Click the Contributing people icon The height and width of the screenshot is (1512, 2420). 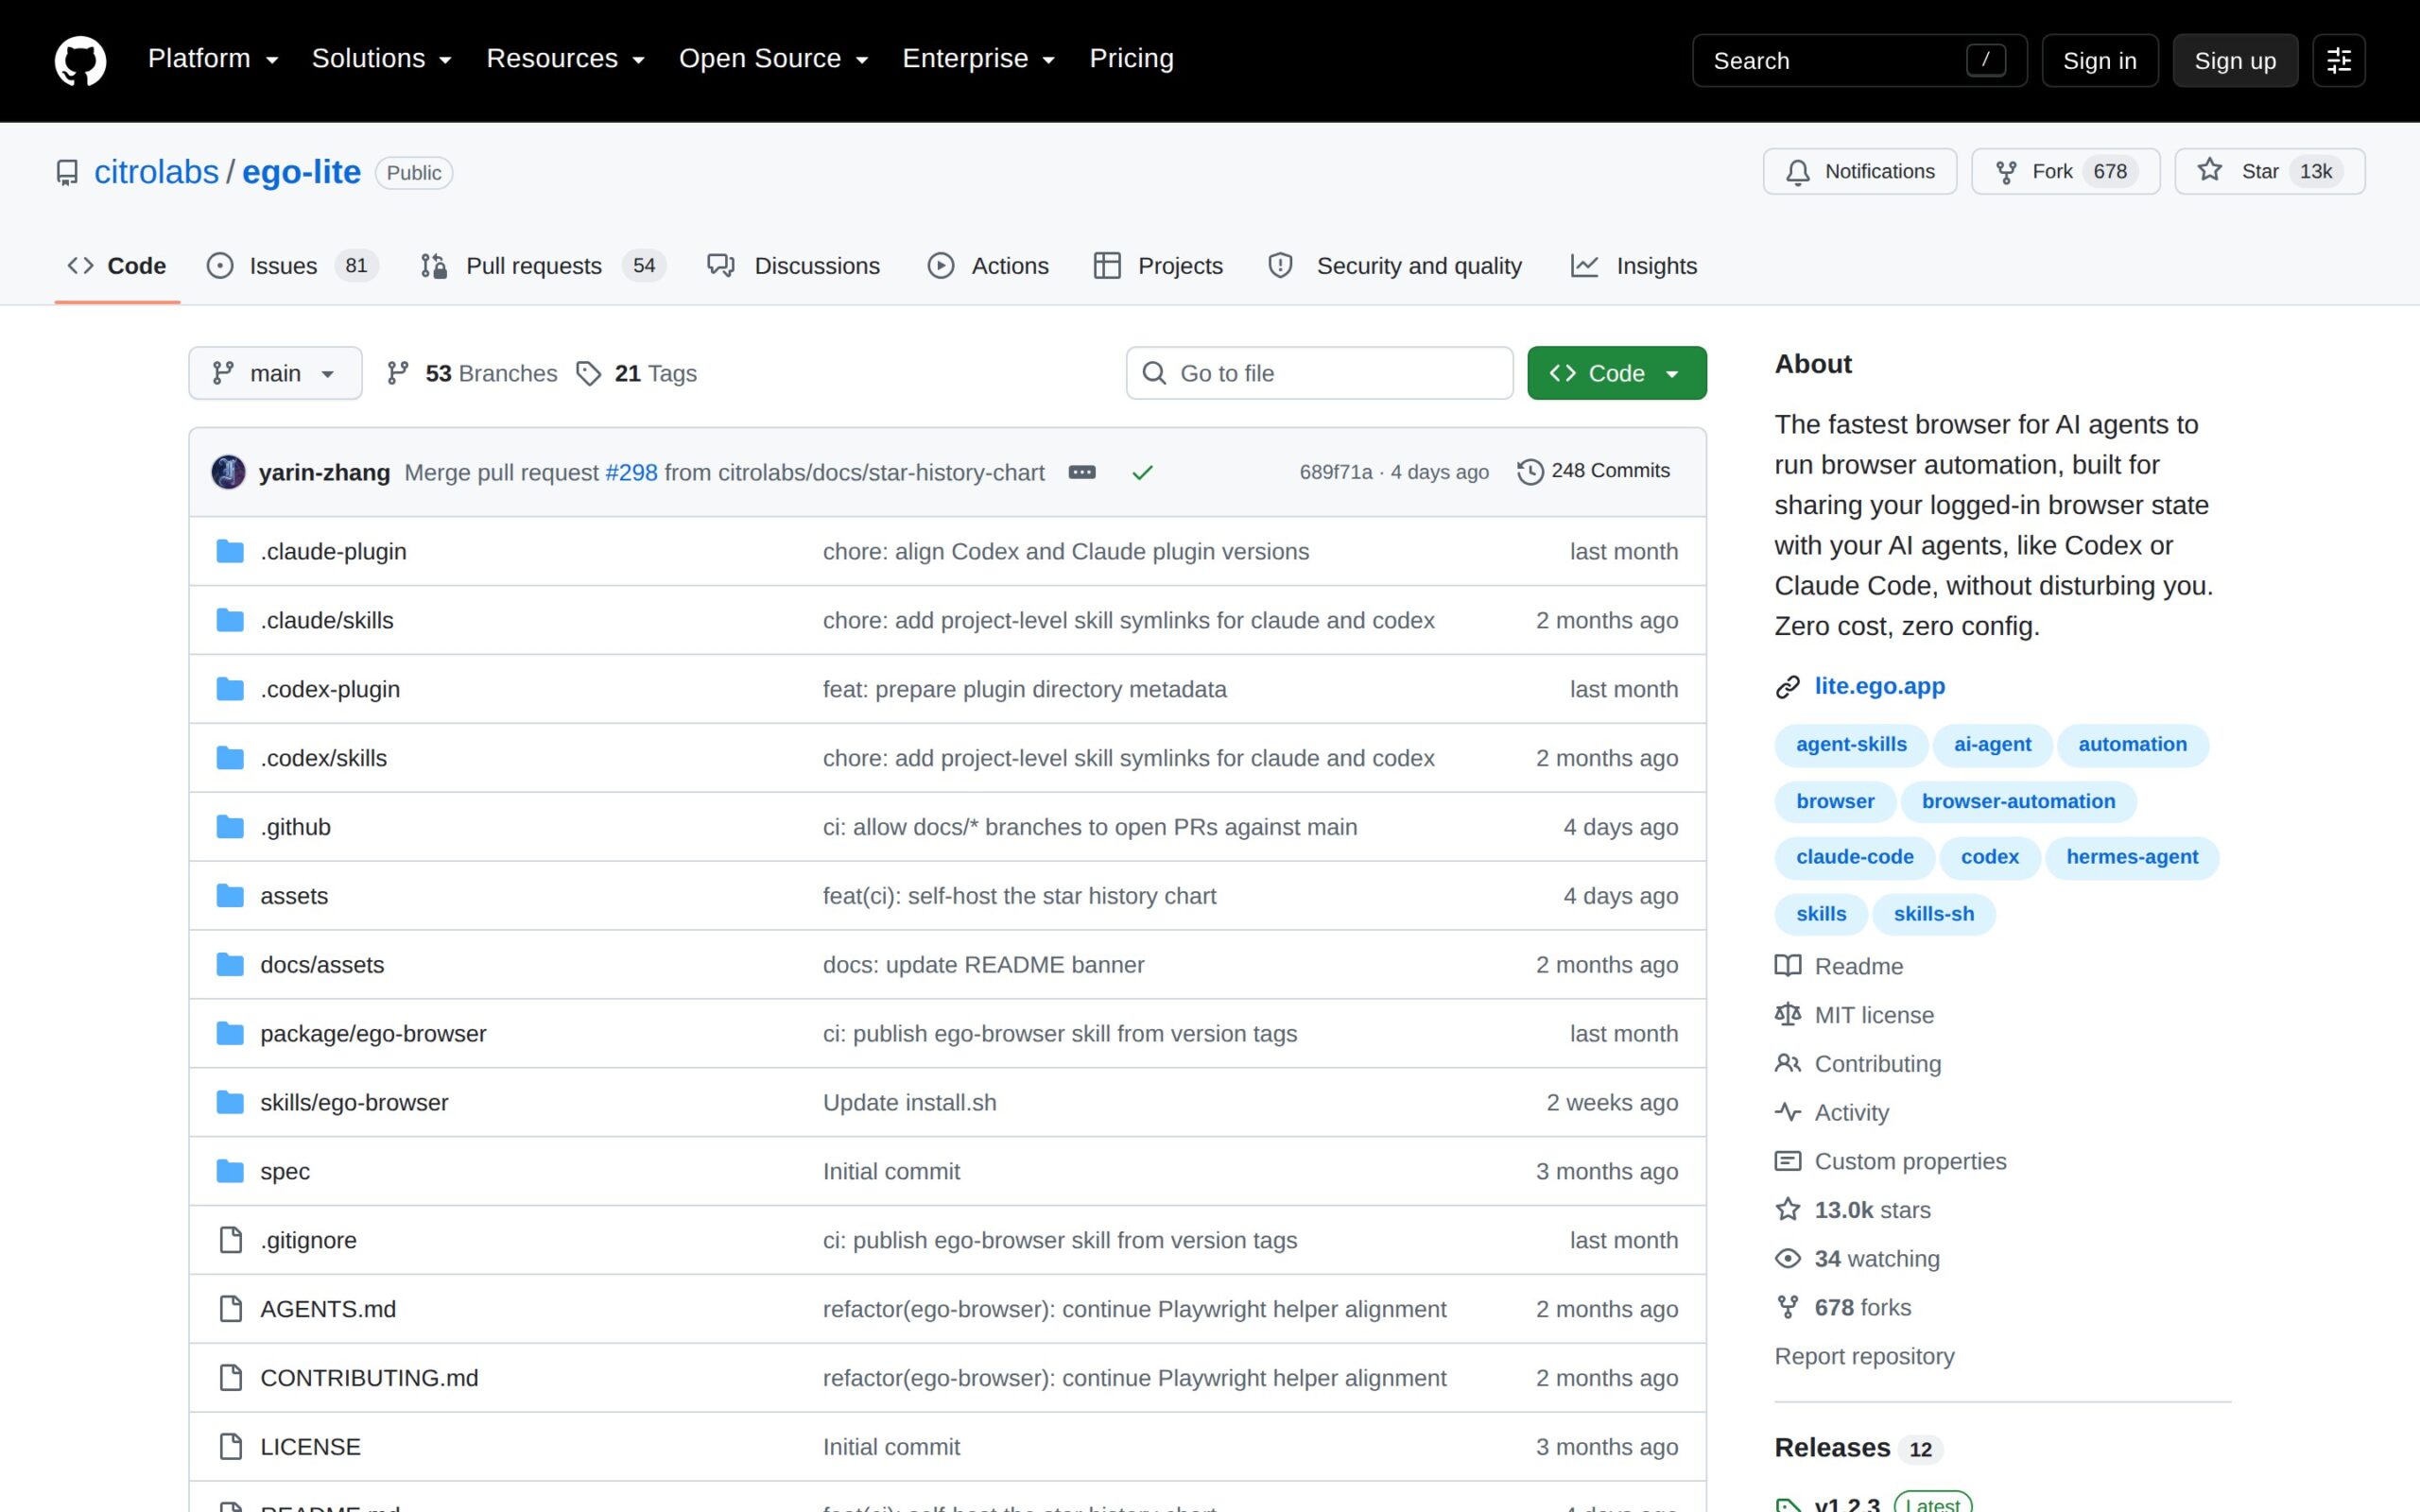pos(1788,1064)
